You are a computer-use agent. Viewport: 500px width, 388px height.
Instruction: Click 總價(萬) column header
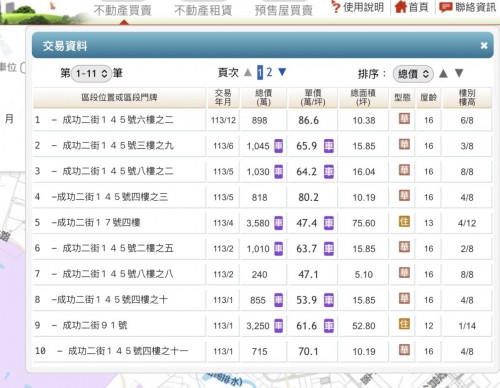coord(263,97)
